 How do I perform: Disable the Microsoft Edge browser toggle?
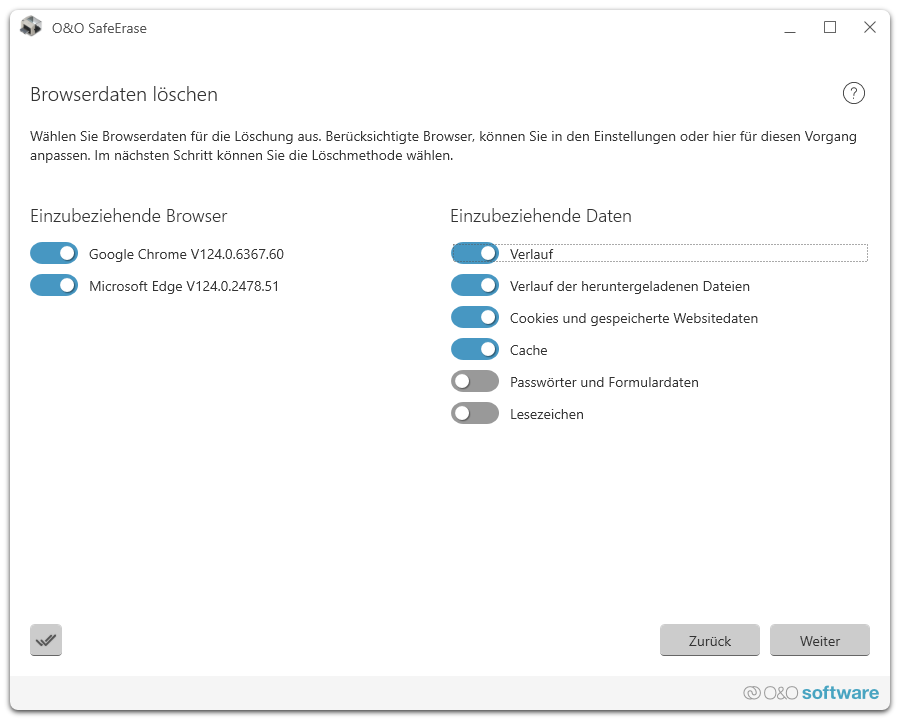coord(54,285)
